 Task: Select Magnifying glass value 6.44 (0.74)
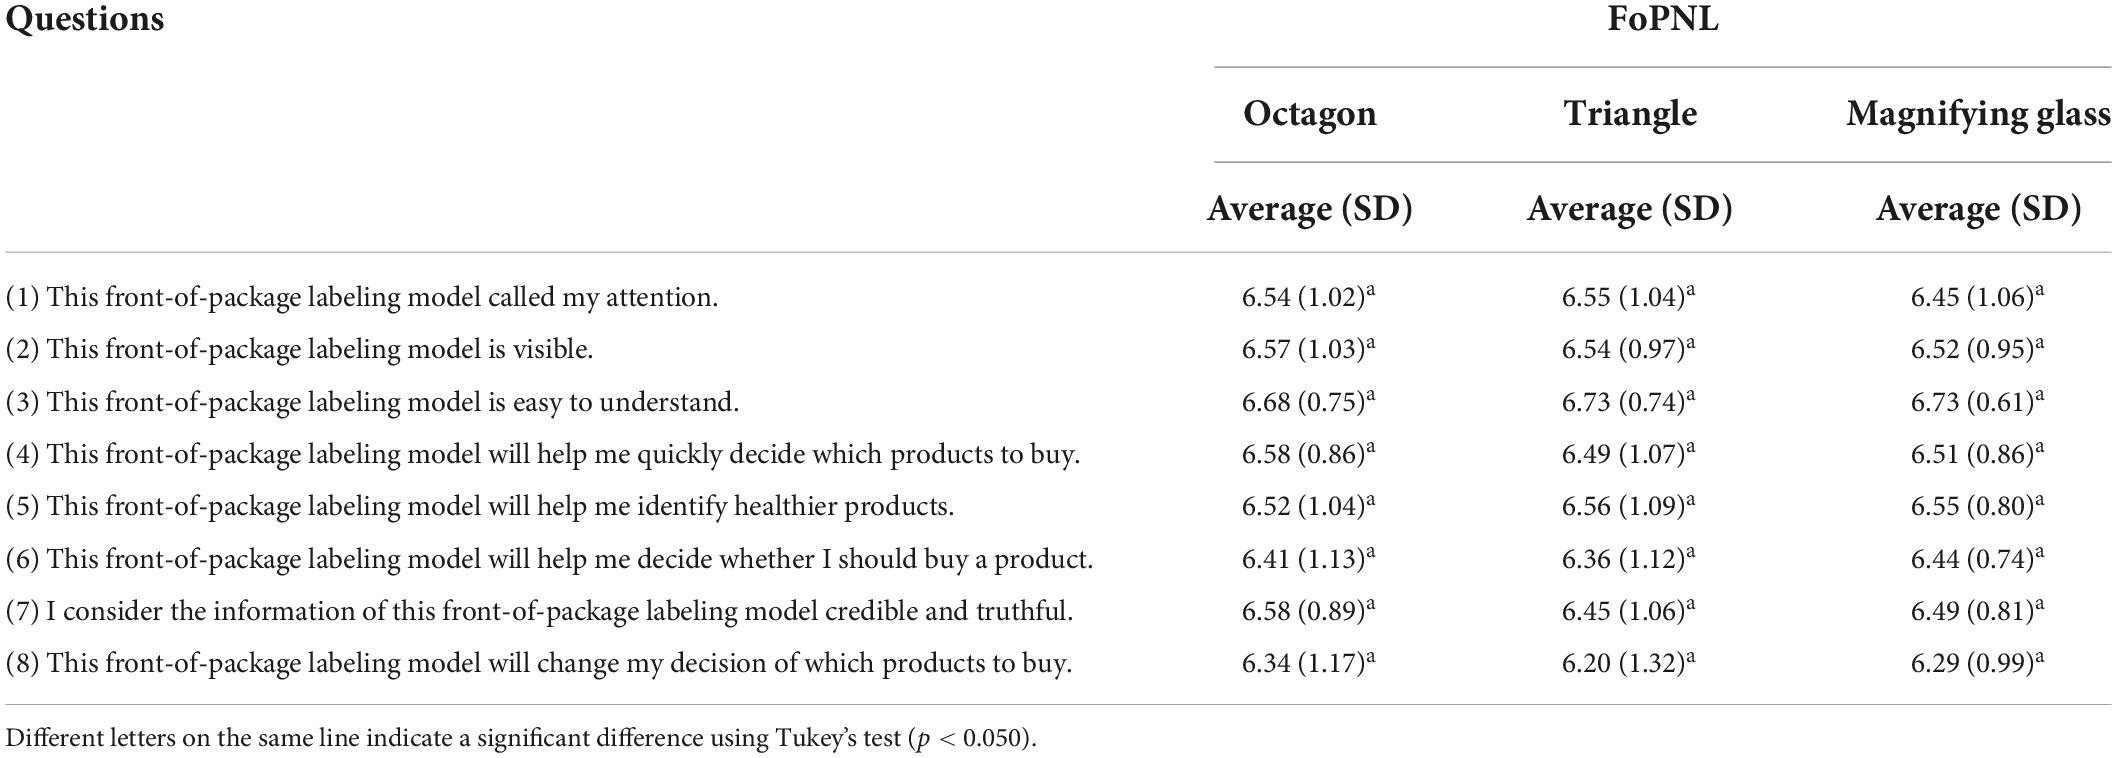pos(1978,558)
